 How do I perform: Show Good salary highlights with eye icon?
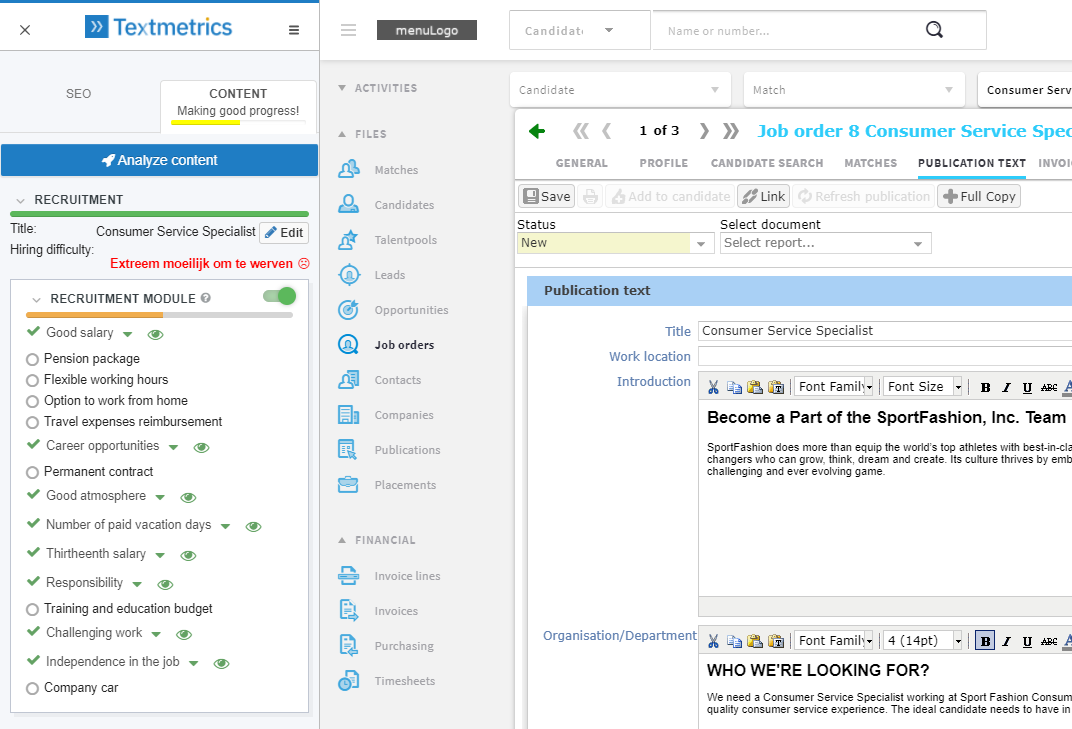pyautogui.click(x=155, y=334)
